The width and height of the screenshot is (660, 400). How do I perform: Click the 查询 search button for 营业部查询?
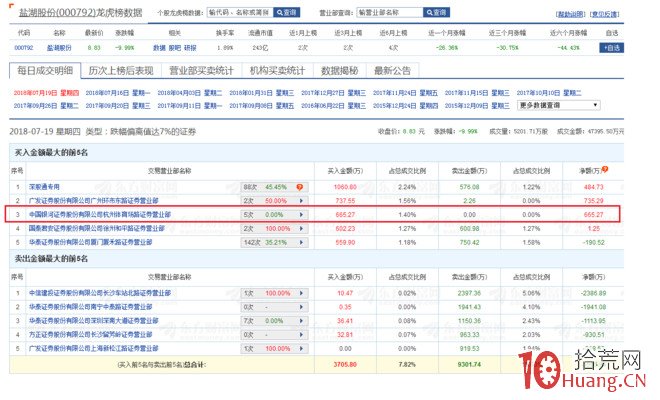click(436, 13)
